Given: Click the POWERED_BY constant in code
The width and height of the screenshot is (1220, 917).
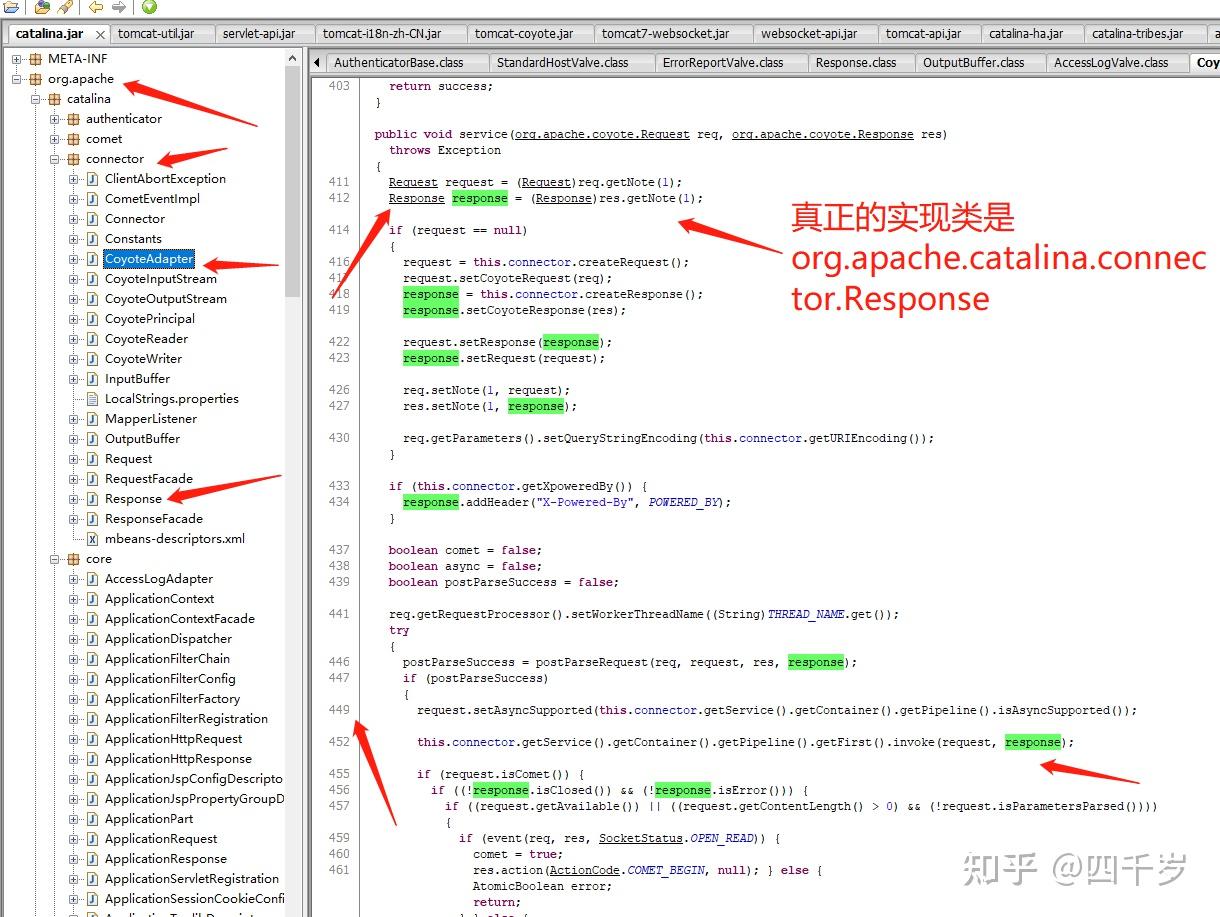Looking at the screenshot, I should tap(685, 502).
